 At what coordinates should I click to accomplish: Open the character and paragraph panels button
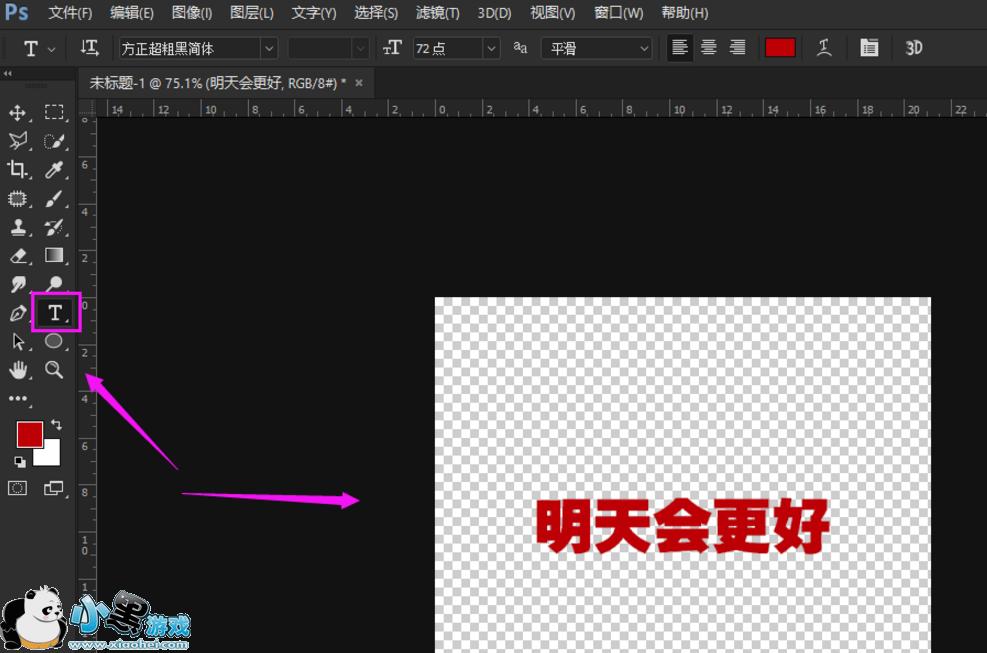coord(869,48)
